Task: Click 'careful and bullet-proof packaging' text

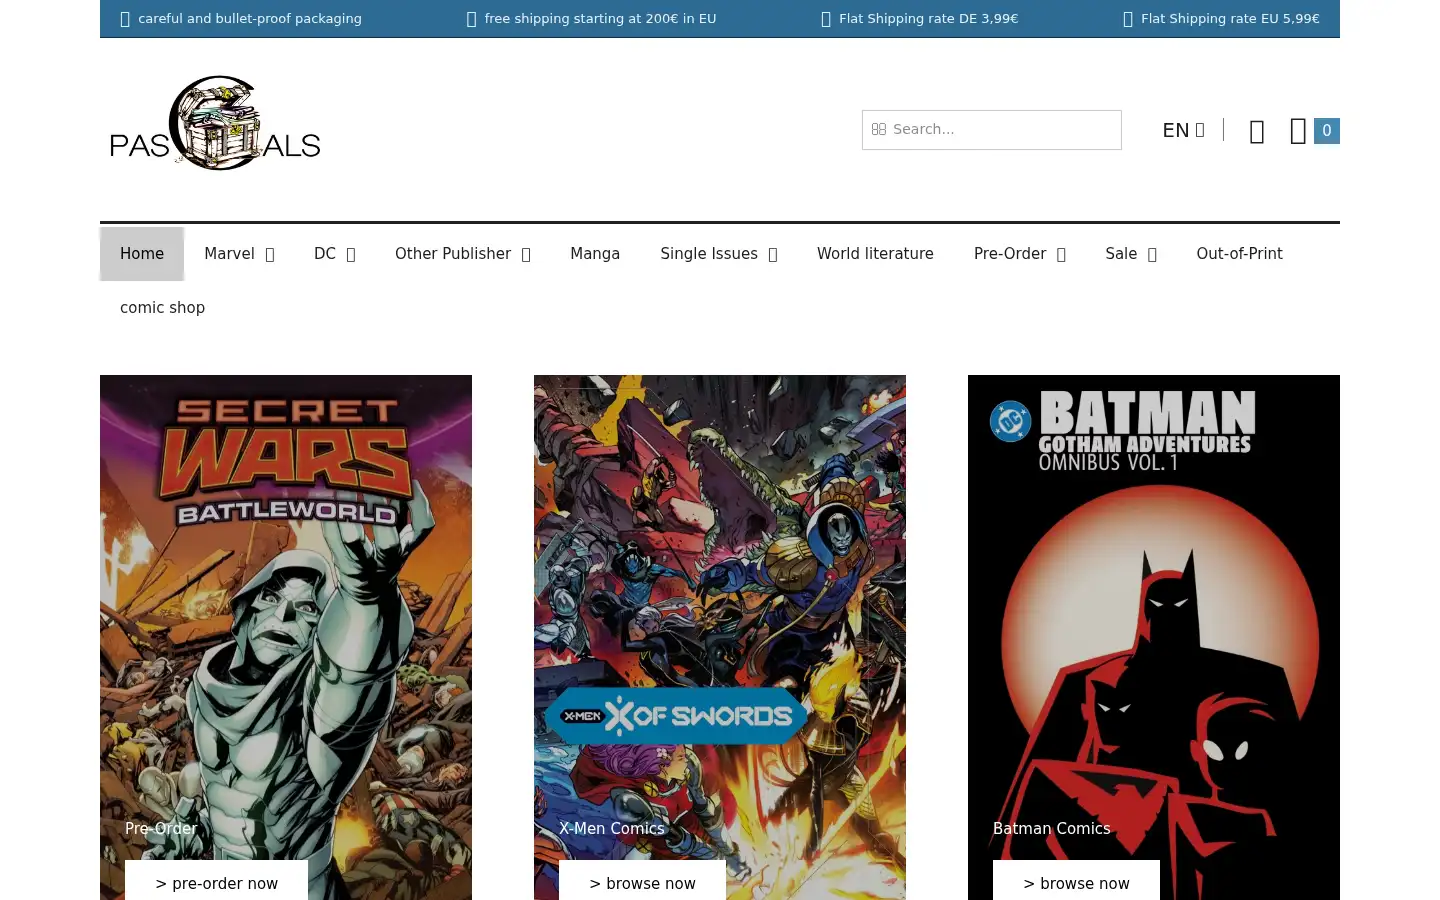Action: click(250, 19)
